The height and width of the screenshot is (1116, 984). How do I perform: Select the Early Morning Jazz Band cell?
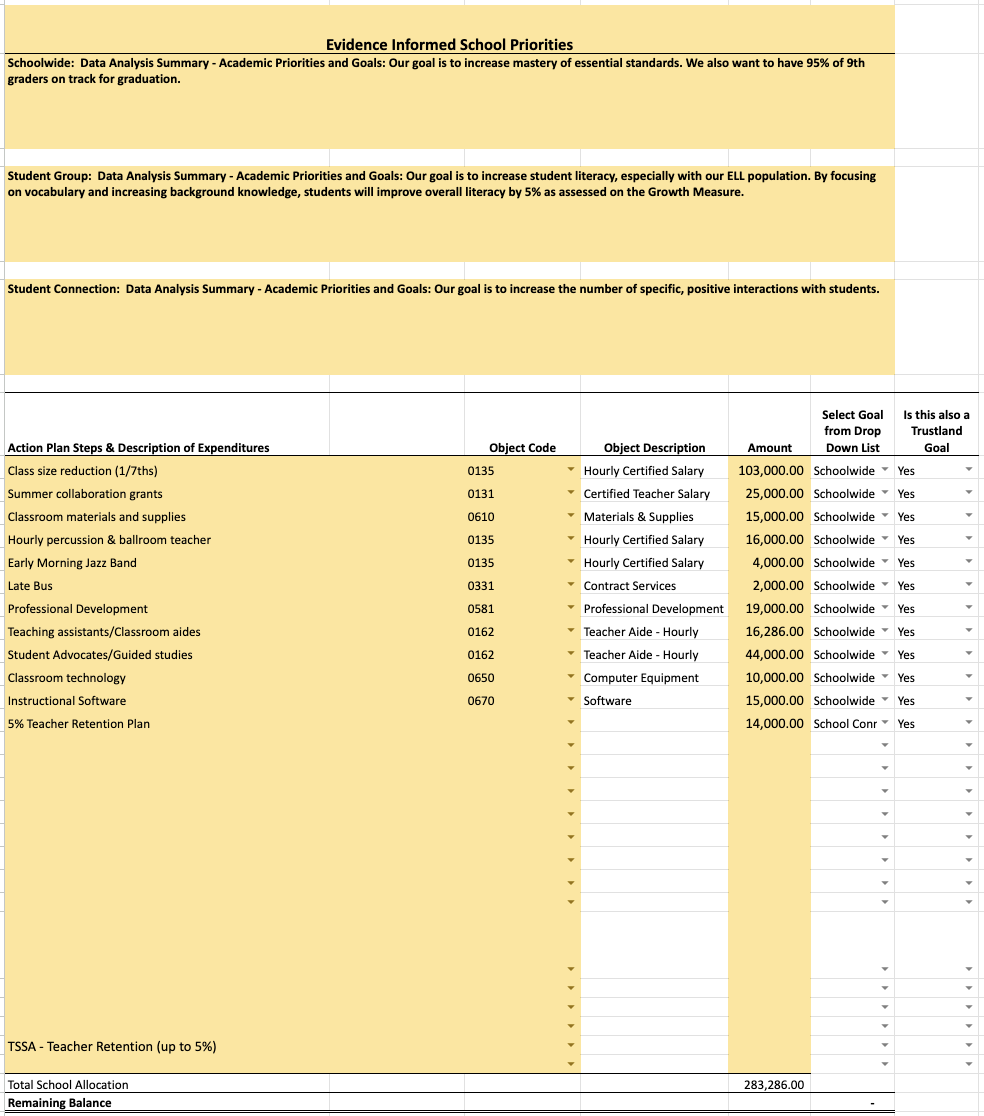point(72,562)
